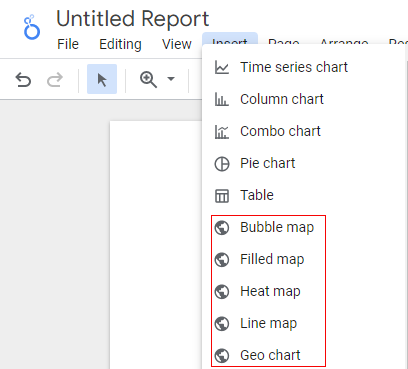This screenshot has width=408, height=369.
Task: Click the Pie chart circle icon
Action: pos(222,164)
